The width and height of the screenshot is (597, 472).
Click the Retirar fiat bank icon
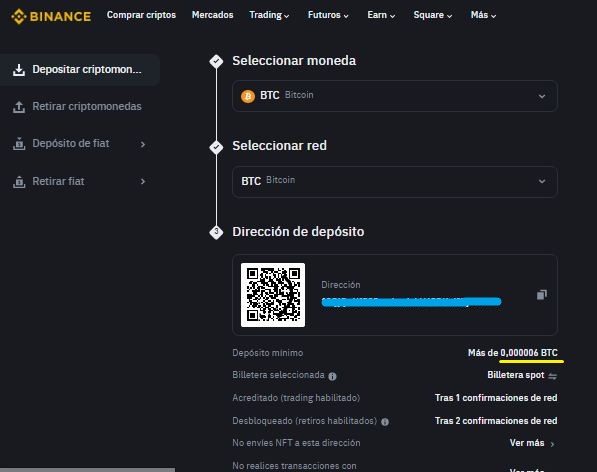[x=19, y=182]
